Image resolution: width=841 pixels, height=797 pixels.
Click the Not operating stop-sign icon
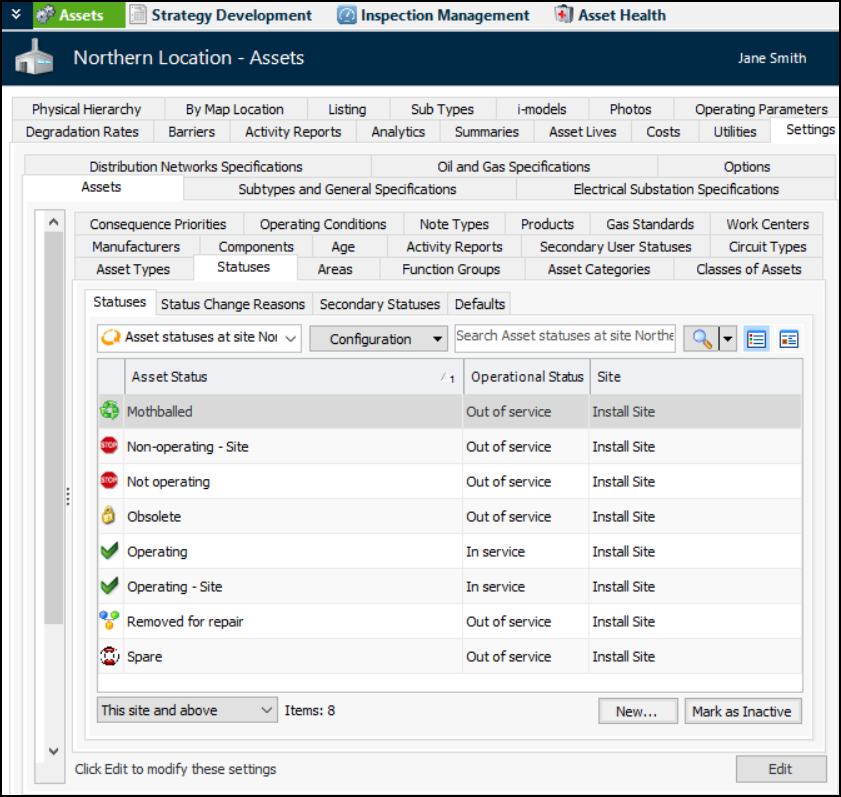(109, 481)
